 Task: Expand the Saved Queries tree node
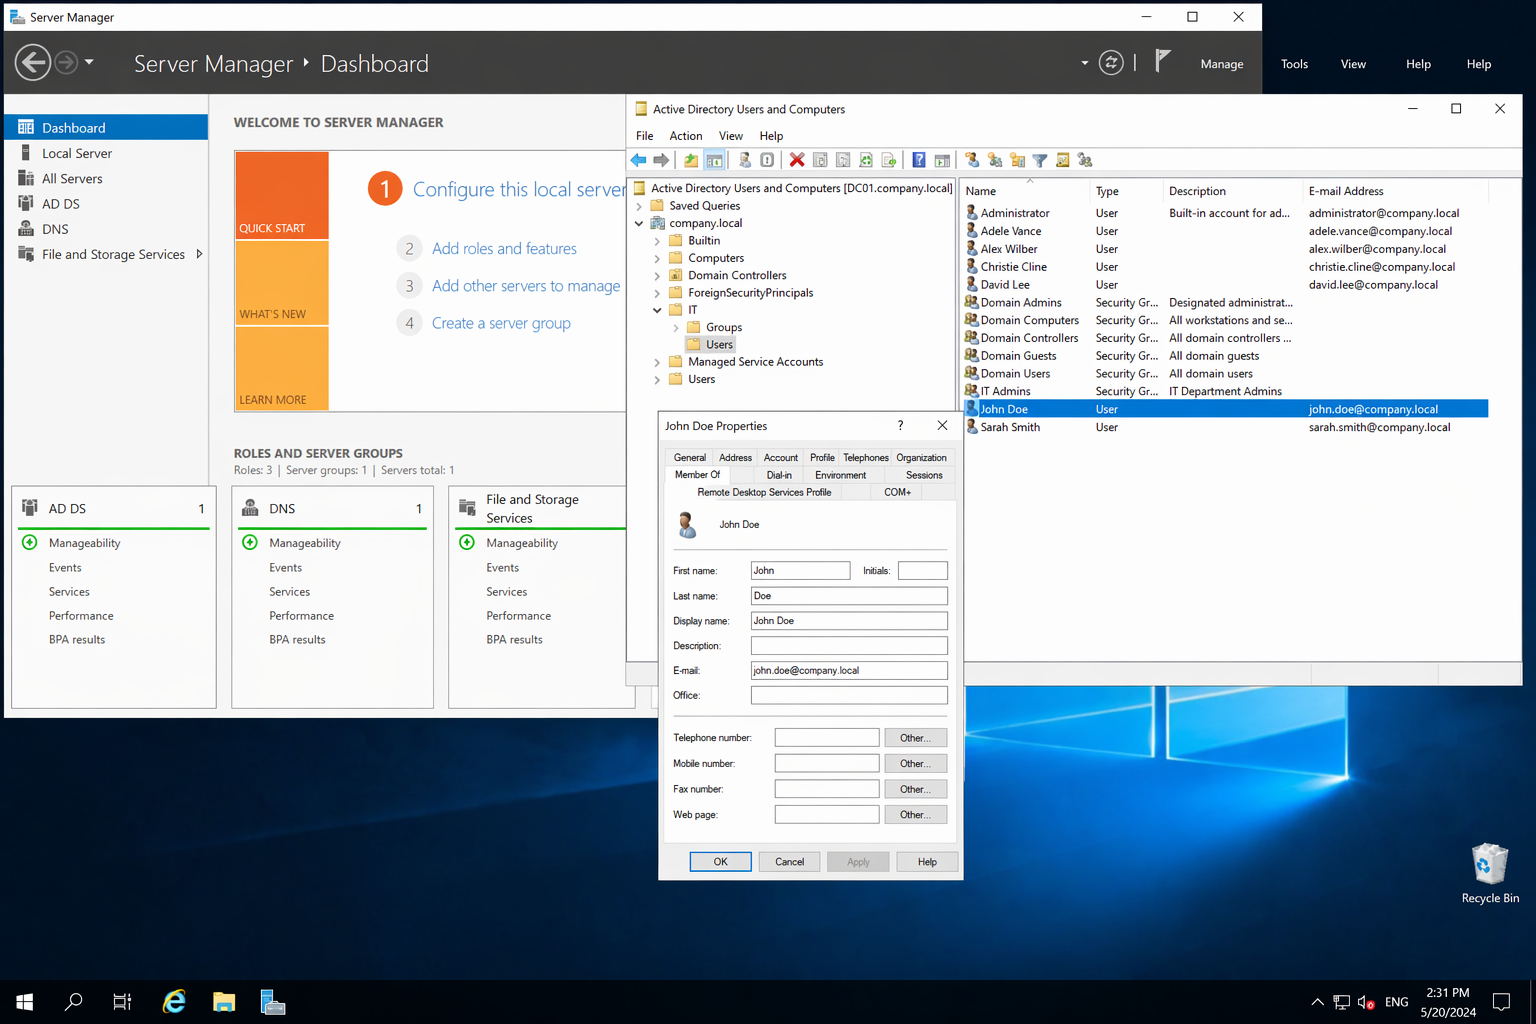[639, 206]
